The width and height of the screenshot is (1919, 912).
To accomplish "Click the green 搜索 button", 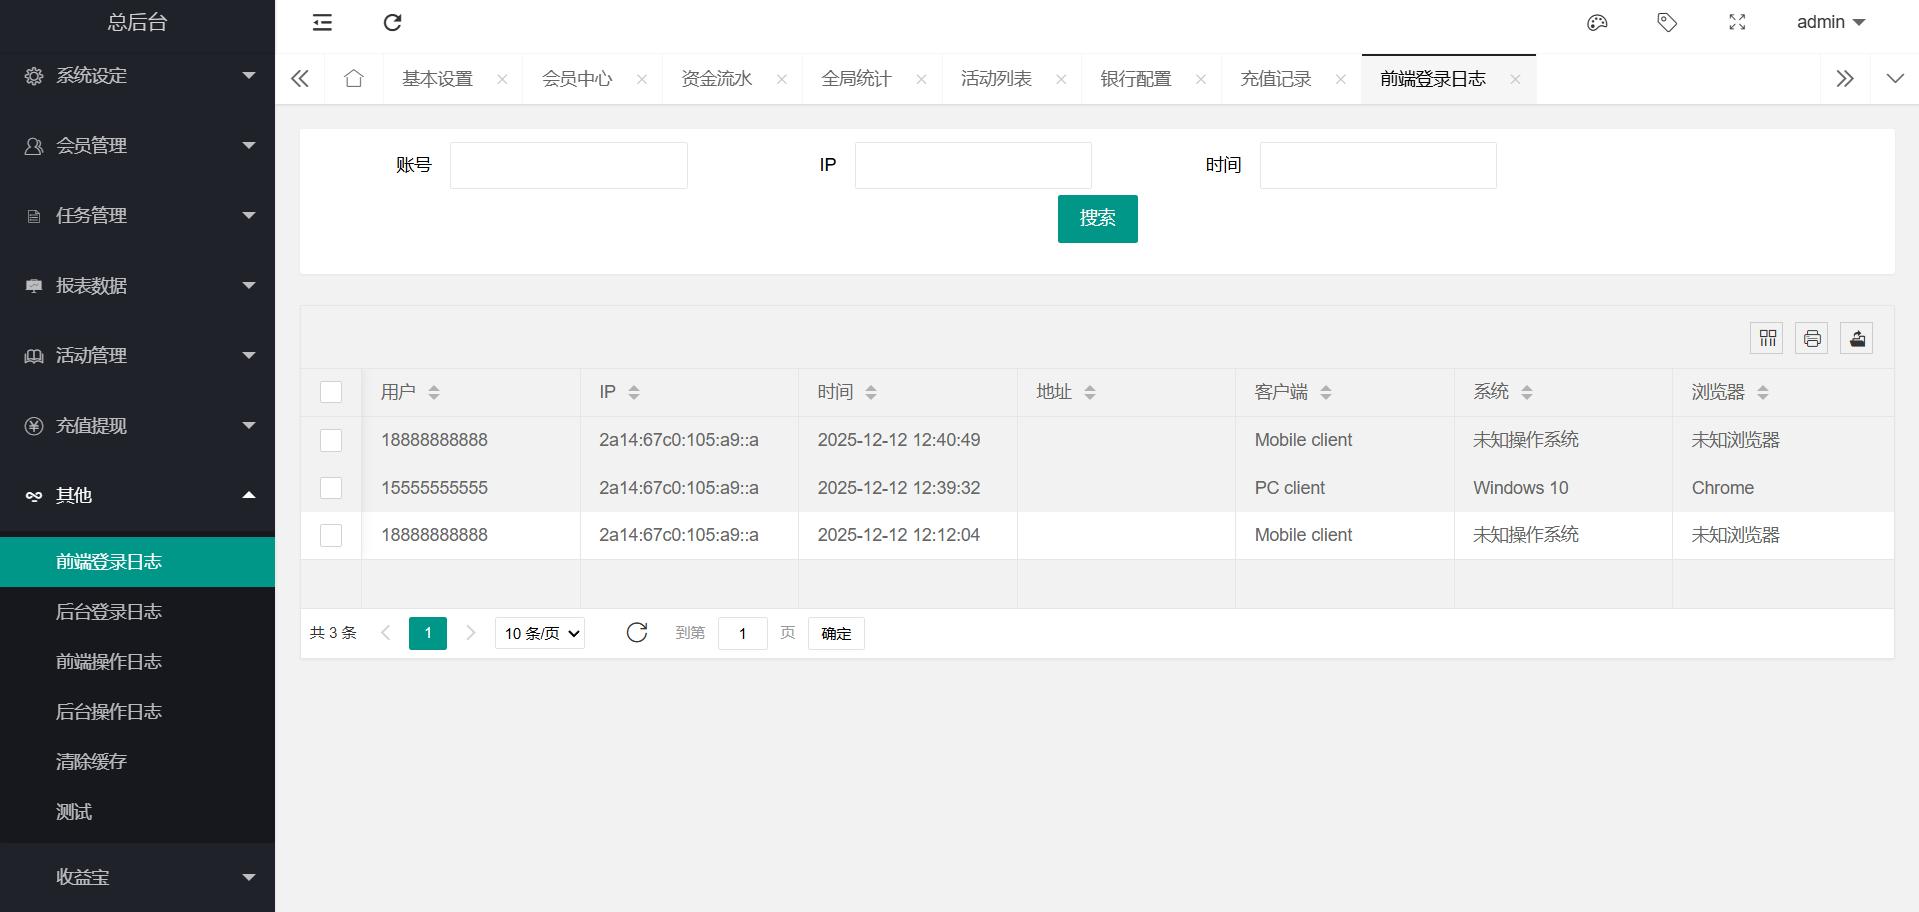I will [x=1097, y=218].
